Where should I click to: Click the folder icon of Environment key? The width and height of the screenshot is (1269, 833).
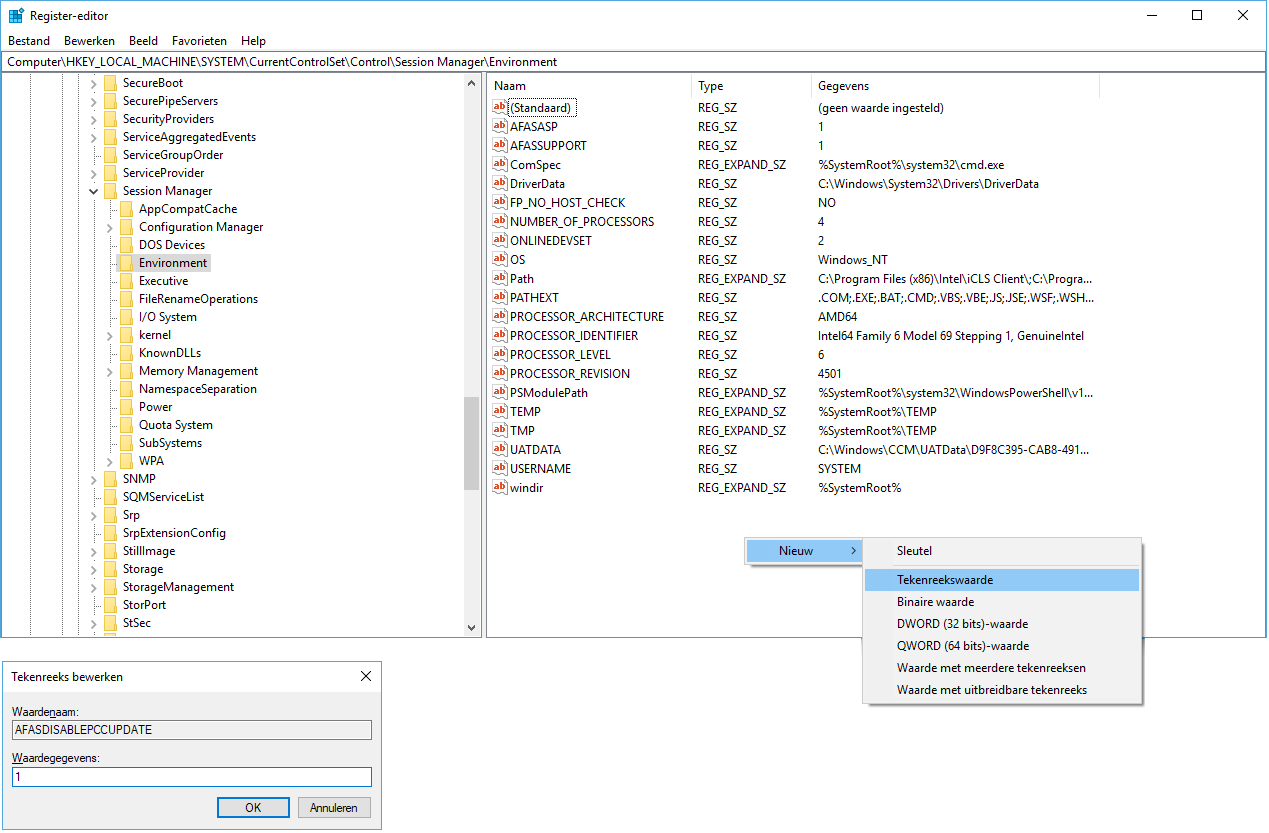pyautogui.click(x=126, y=263)
